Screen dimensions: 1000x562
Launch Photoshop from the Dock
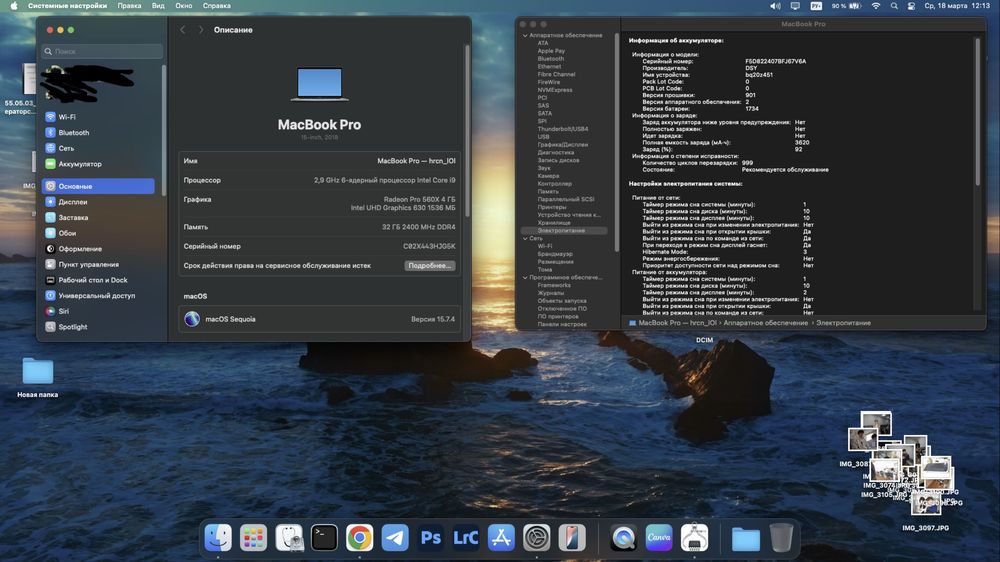[430, 538]
